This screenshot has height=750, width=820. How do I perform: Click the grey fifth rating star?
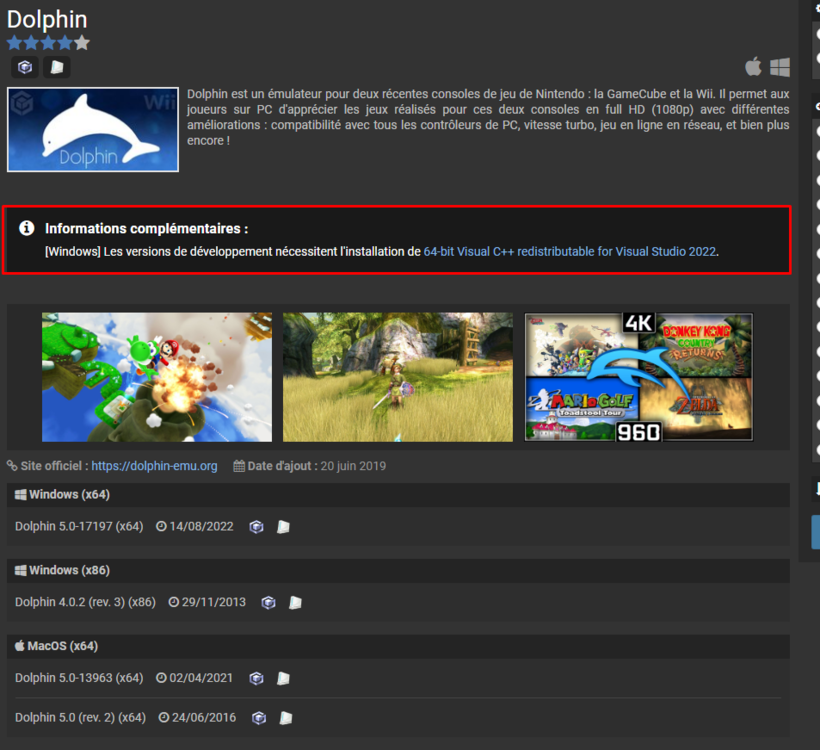click(82, 43)
